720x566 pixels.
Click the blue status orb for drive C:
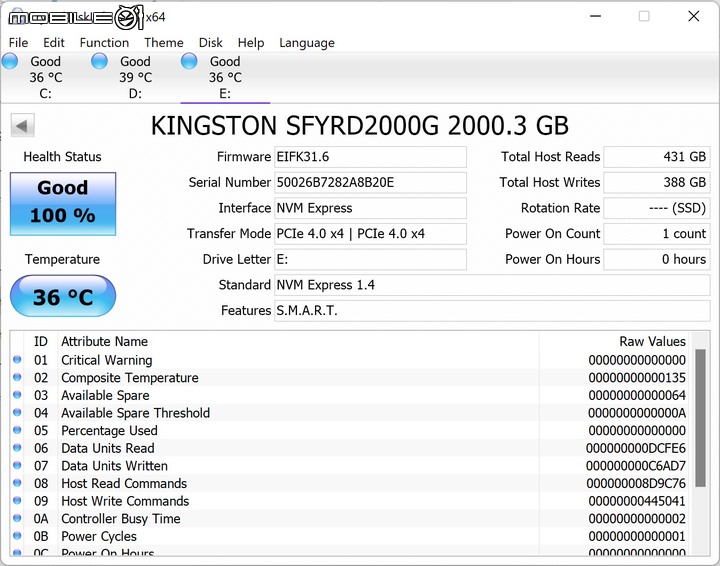10,61
